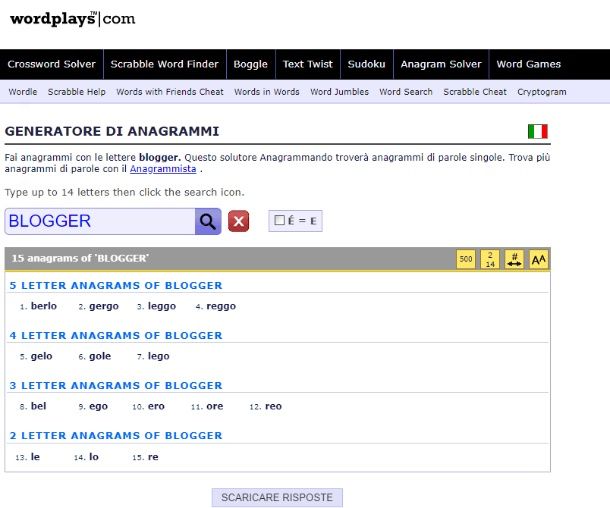Click the 4 Letter Anagrams of Blogger heading

(116, 336)
